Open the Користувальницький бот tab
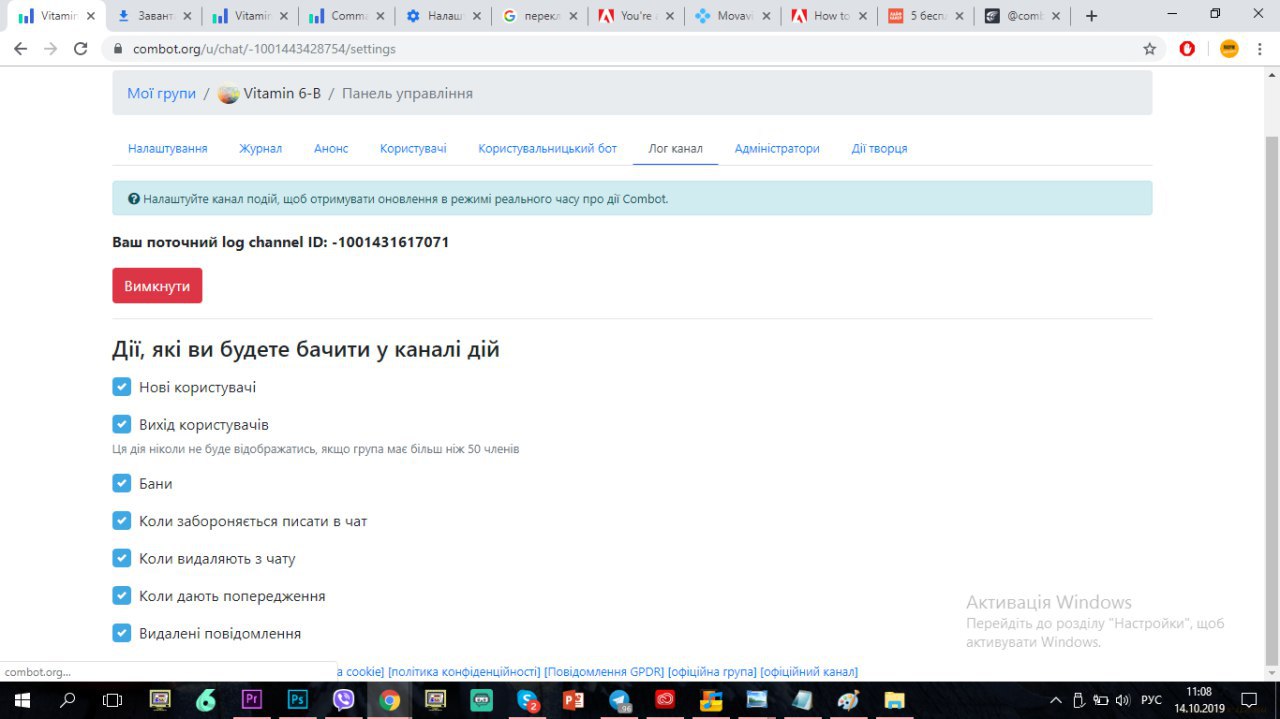The width and height of the screenshot is (1280, 719). [x=548, y=148]
